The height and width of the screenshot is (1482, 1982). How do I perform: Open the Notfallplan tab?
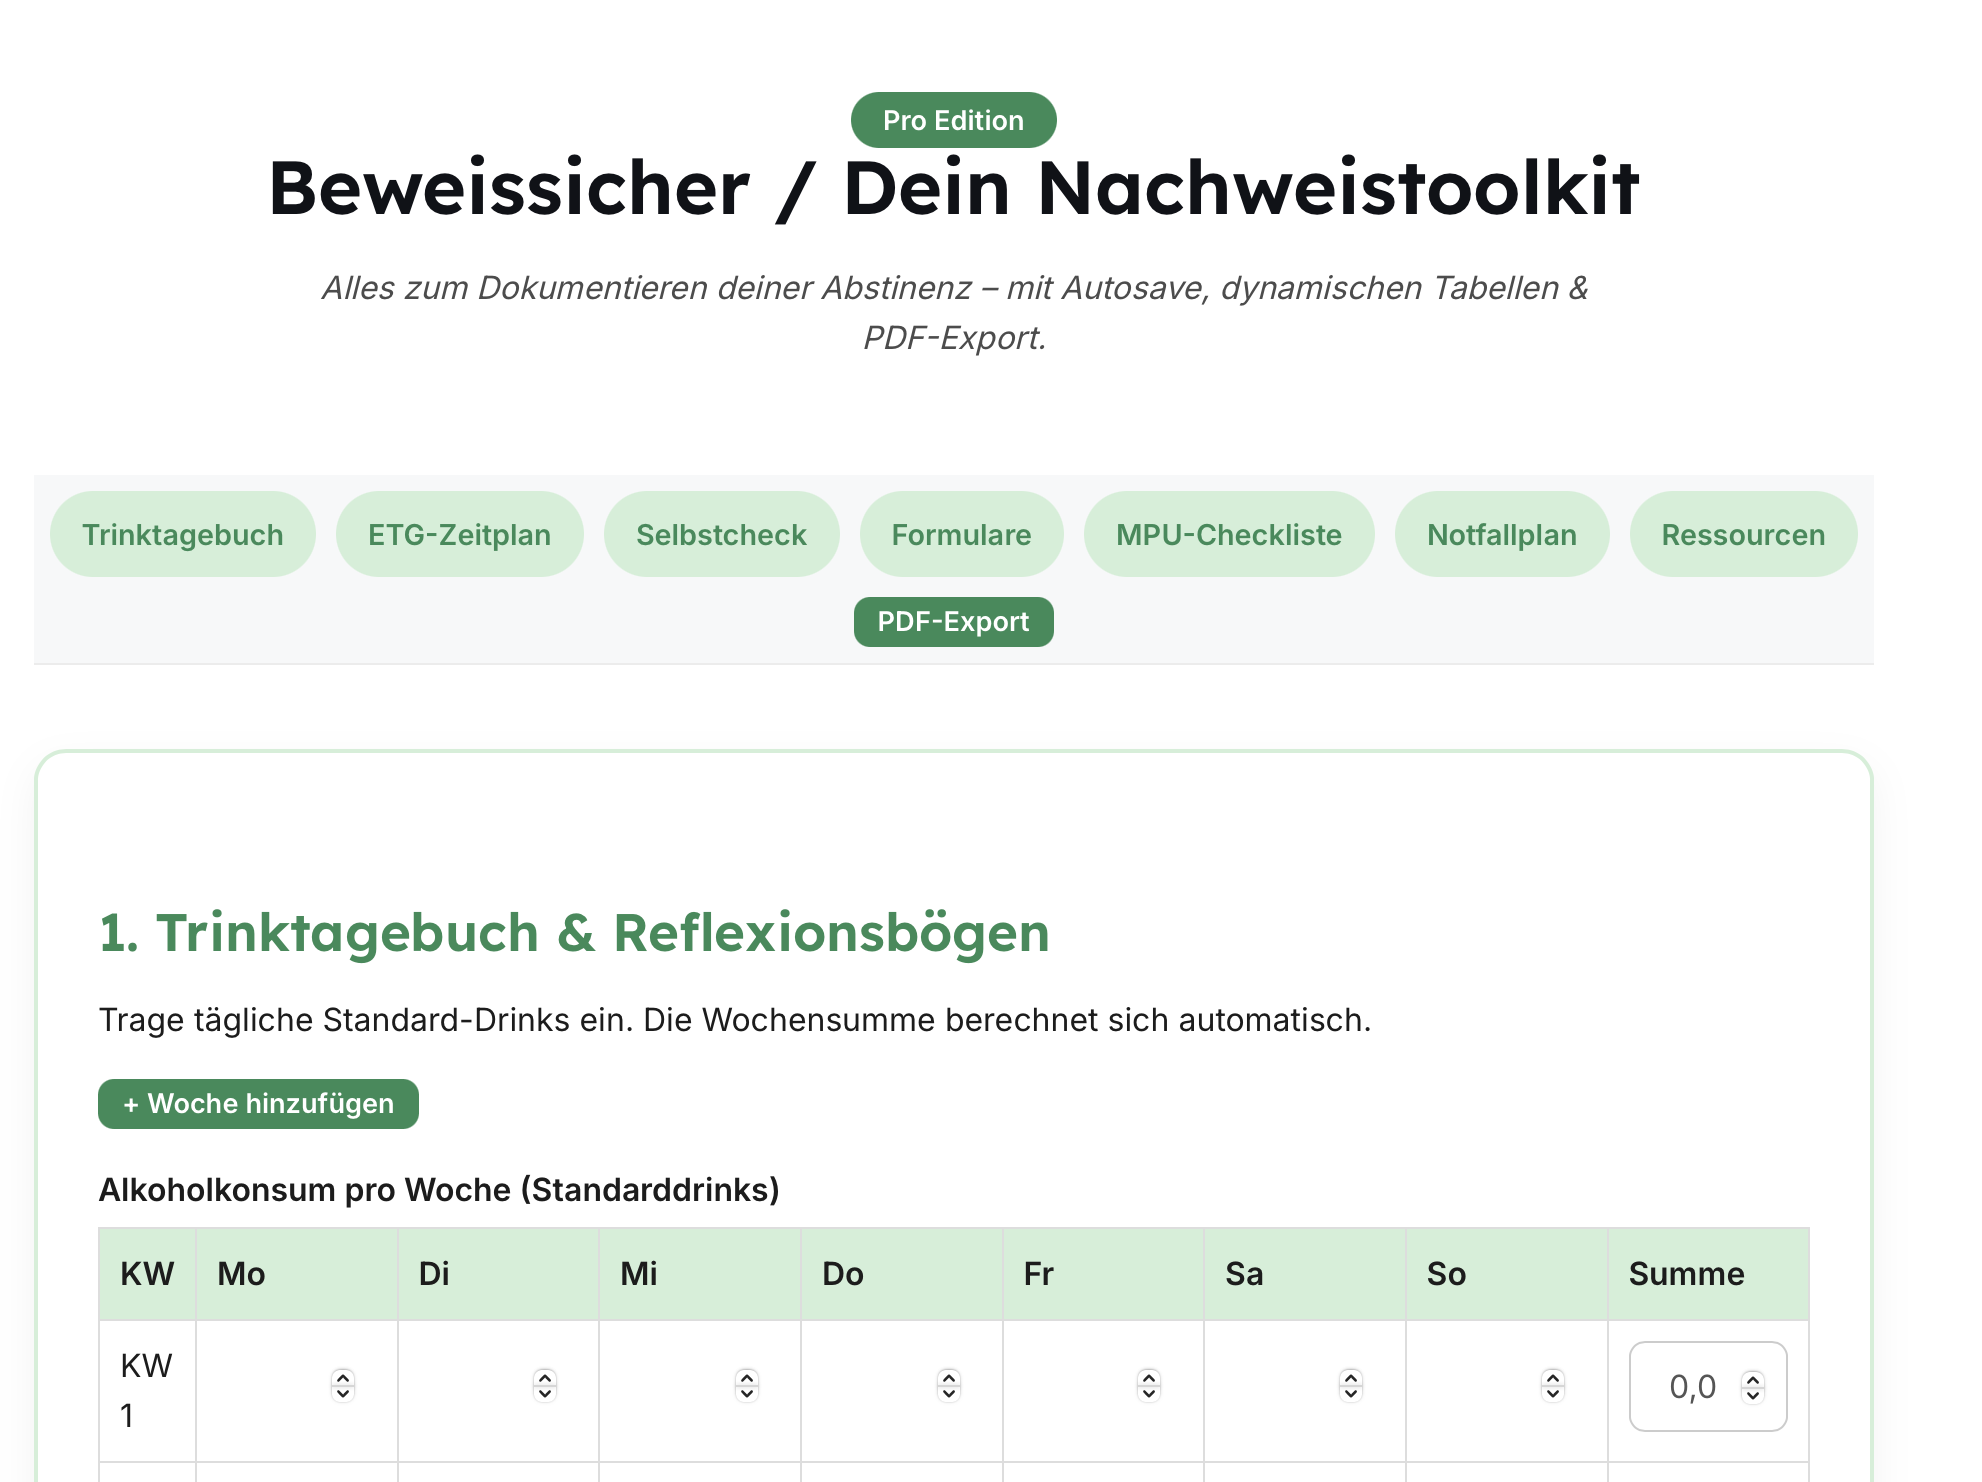point(1502,534)
